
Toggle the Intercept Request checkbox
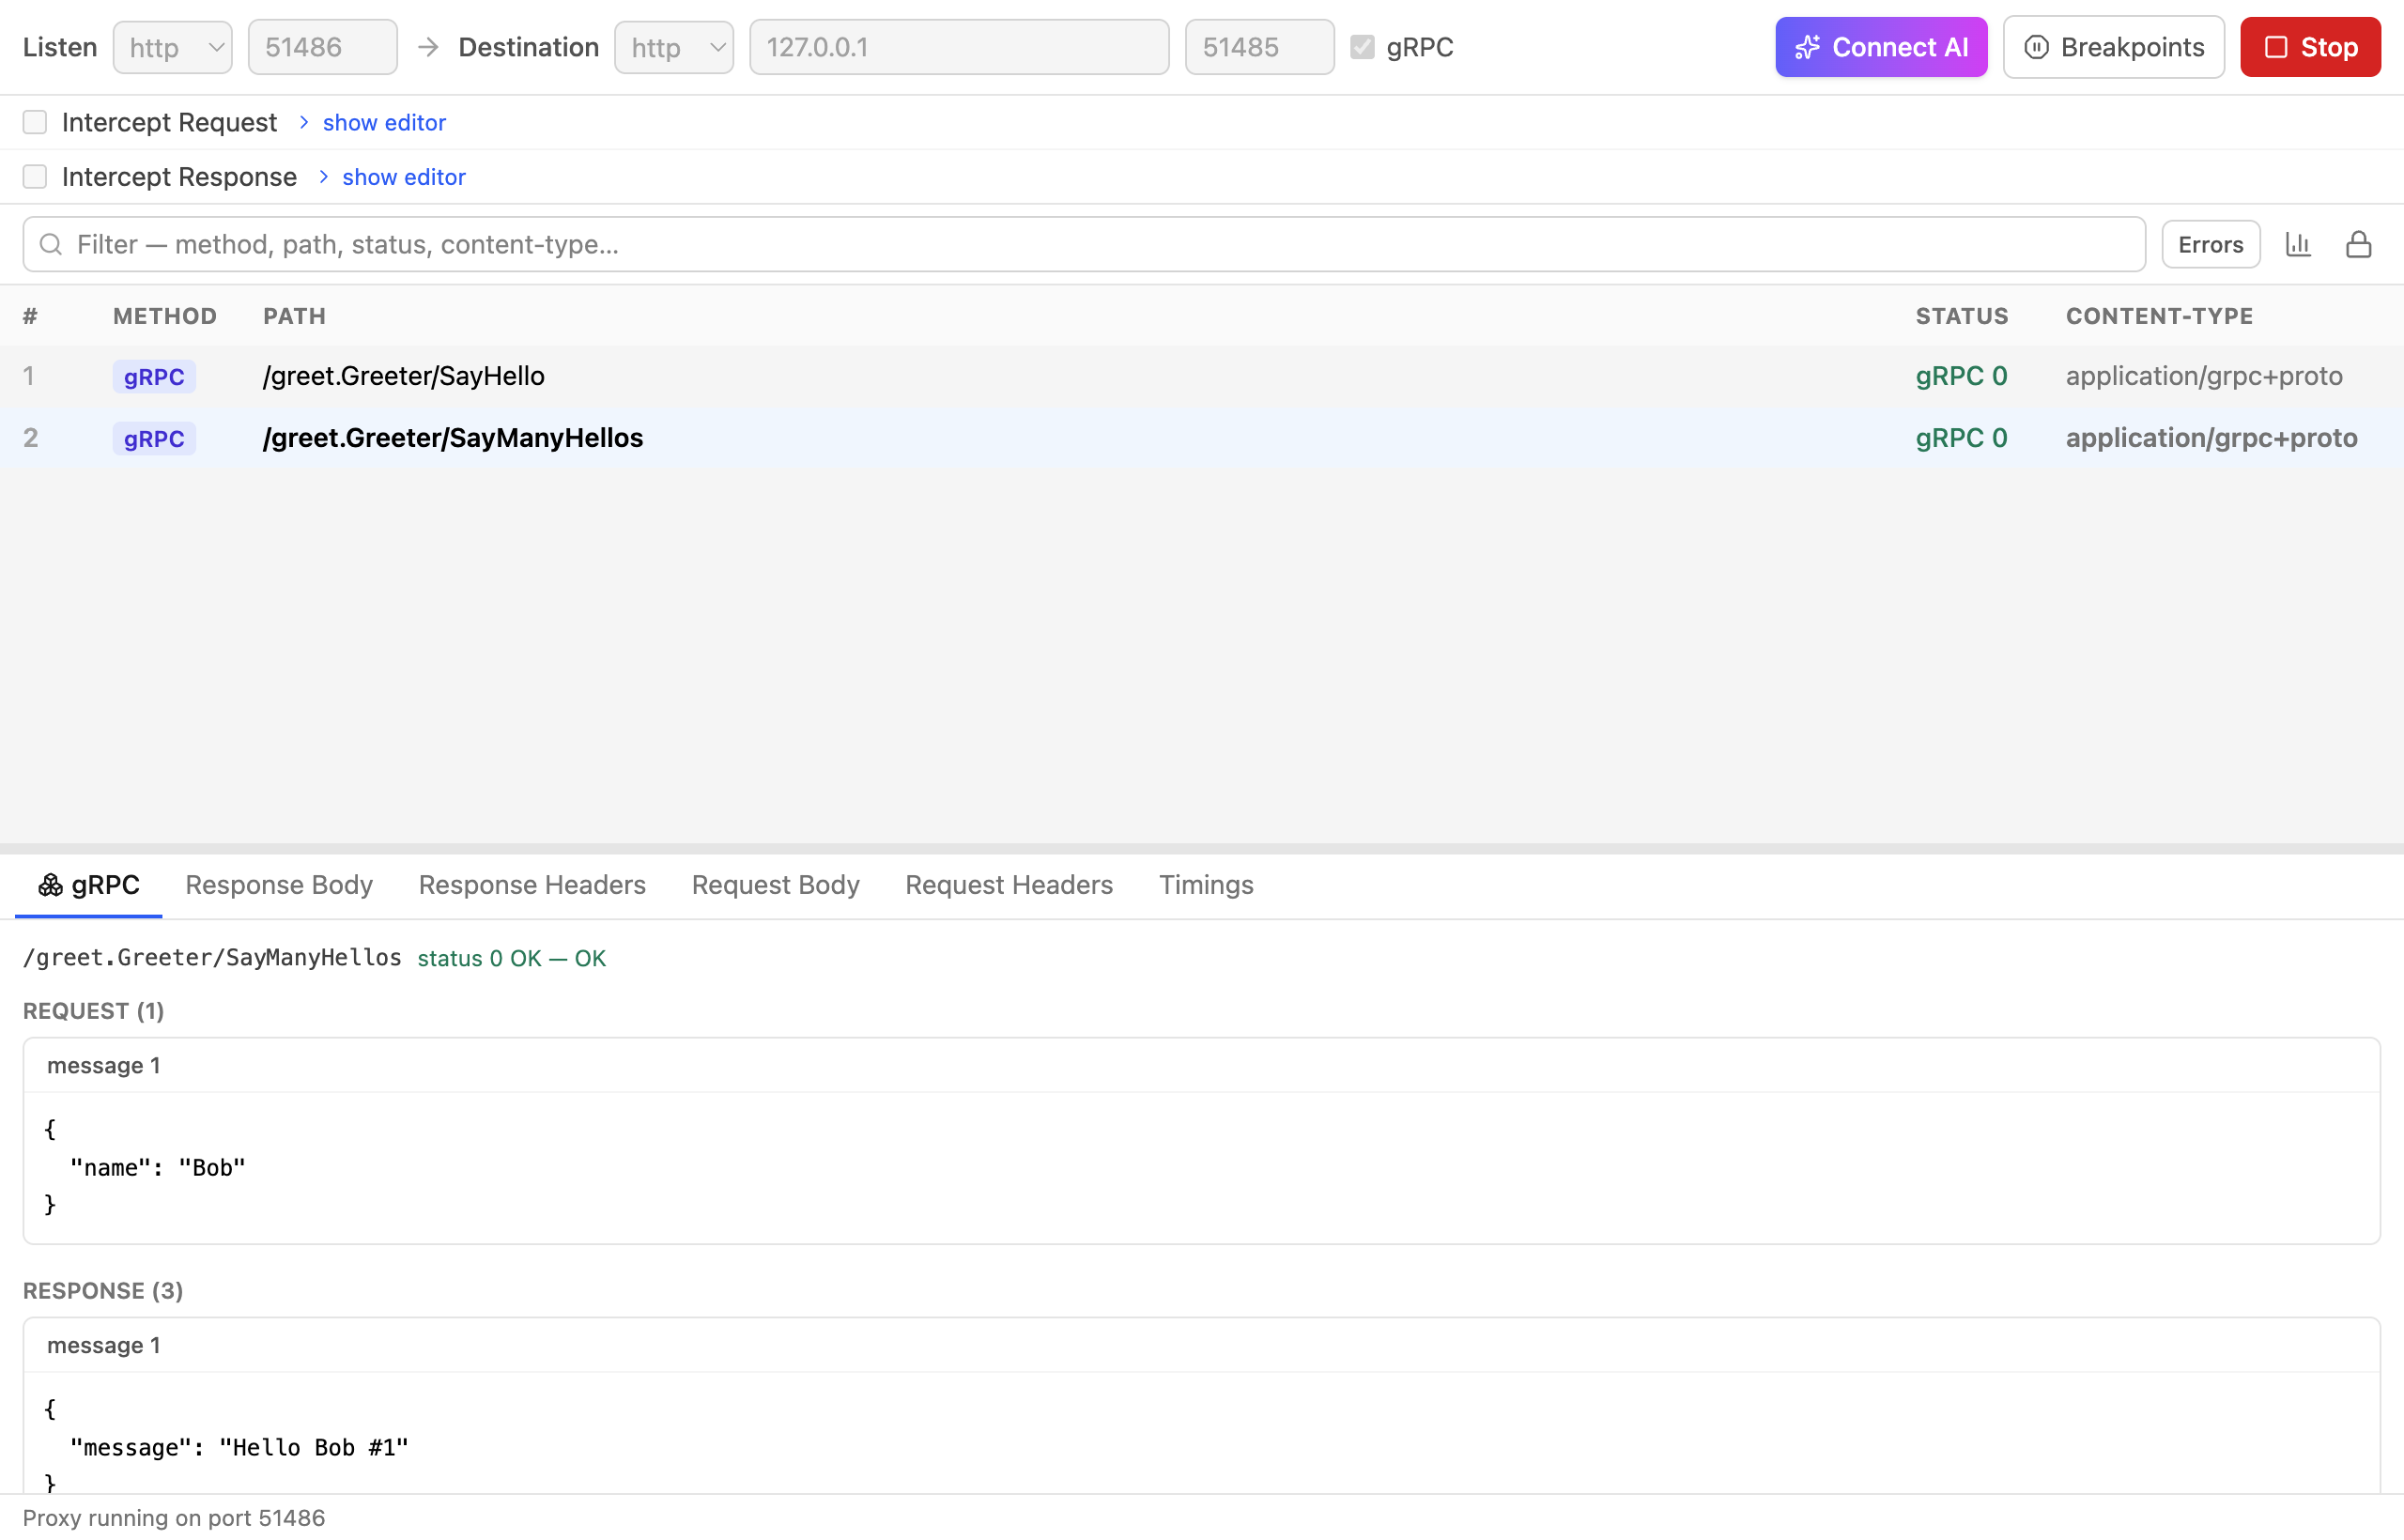click(35, 122)
